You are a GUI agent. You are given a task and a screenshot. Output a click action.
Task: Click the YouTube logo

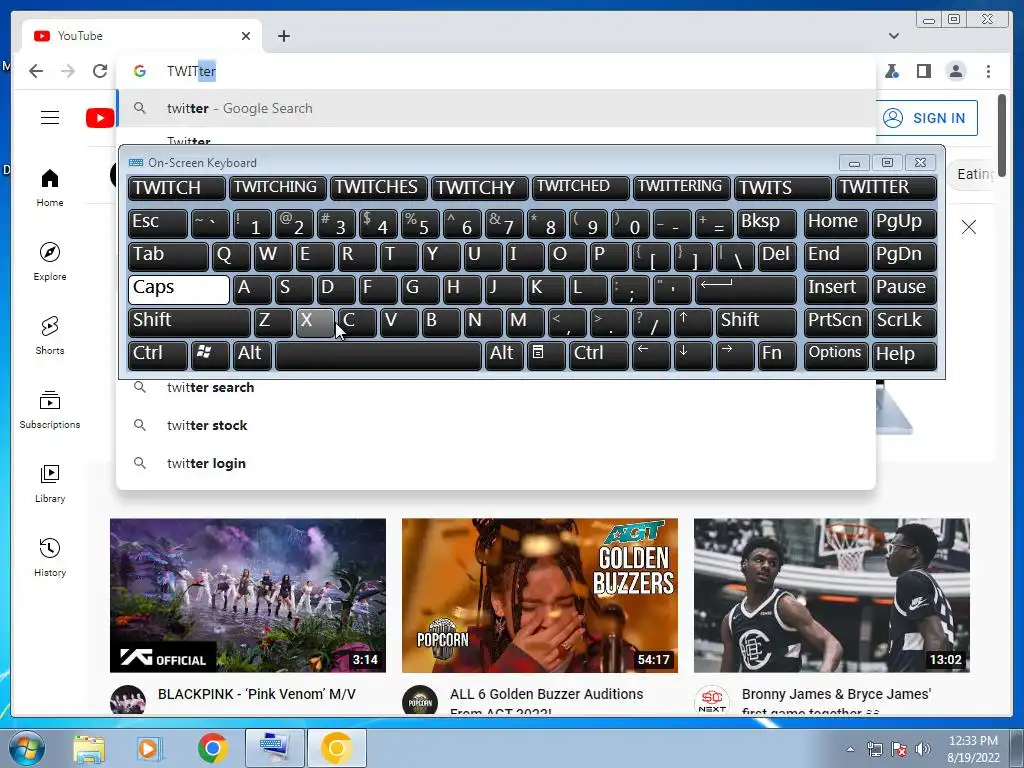tap(100, 118)
